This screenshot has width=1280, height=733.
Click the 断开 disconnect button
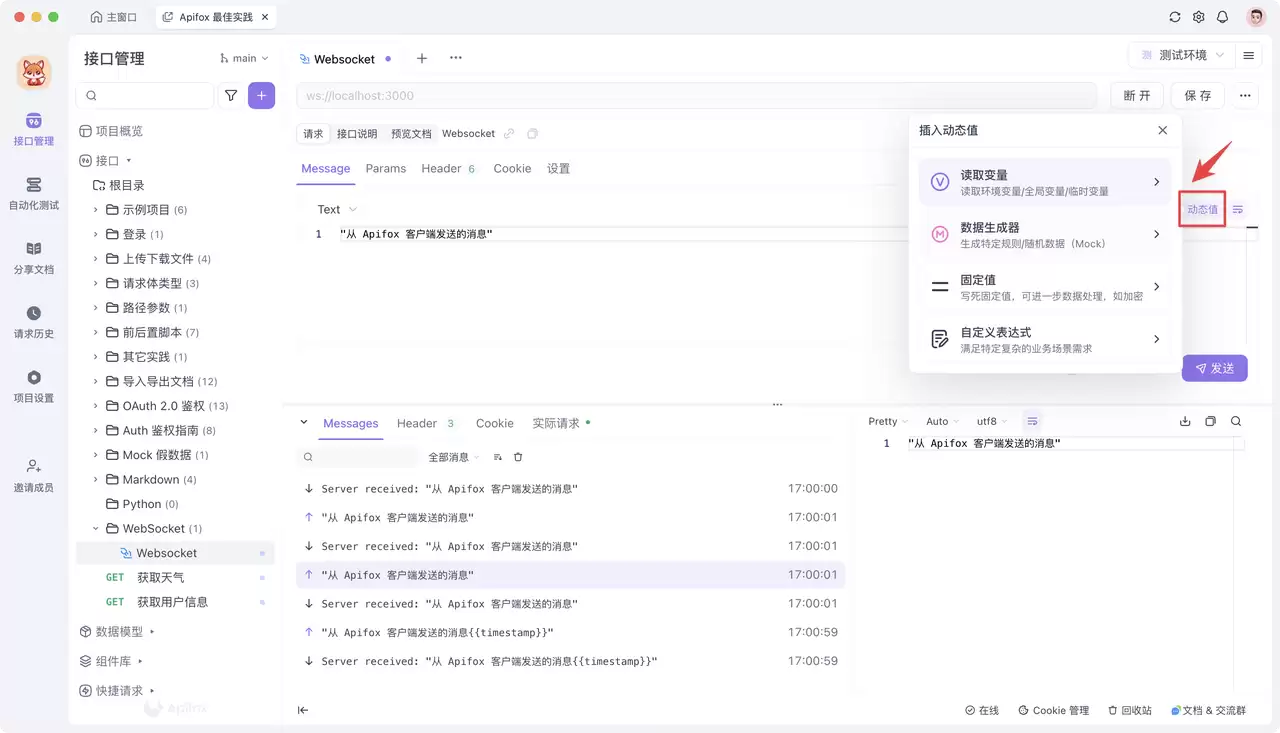pos(1137,96)
